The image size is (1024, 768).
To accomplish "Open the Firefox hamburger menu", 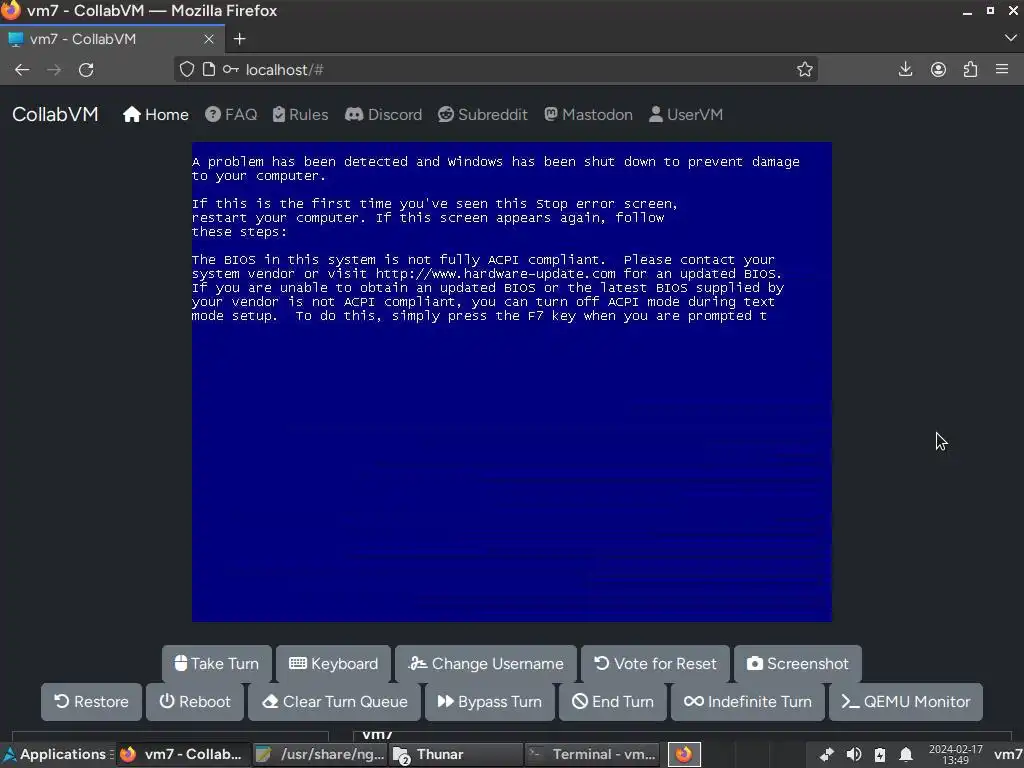I will point(1002,69).
